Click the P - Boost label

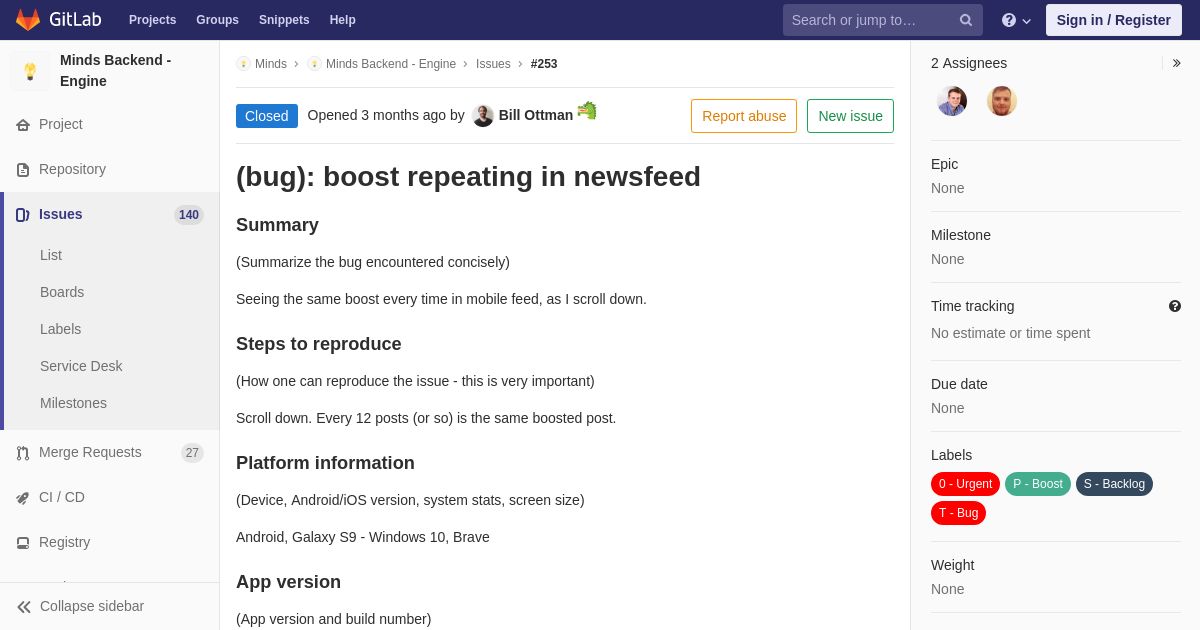pos(1038,484)
